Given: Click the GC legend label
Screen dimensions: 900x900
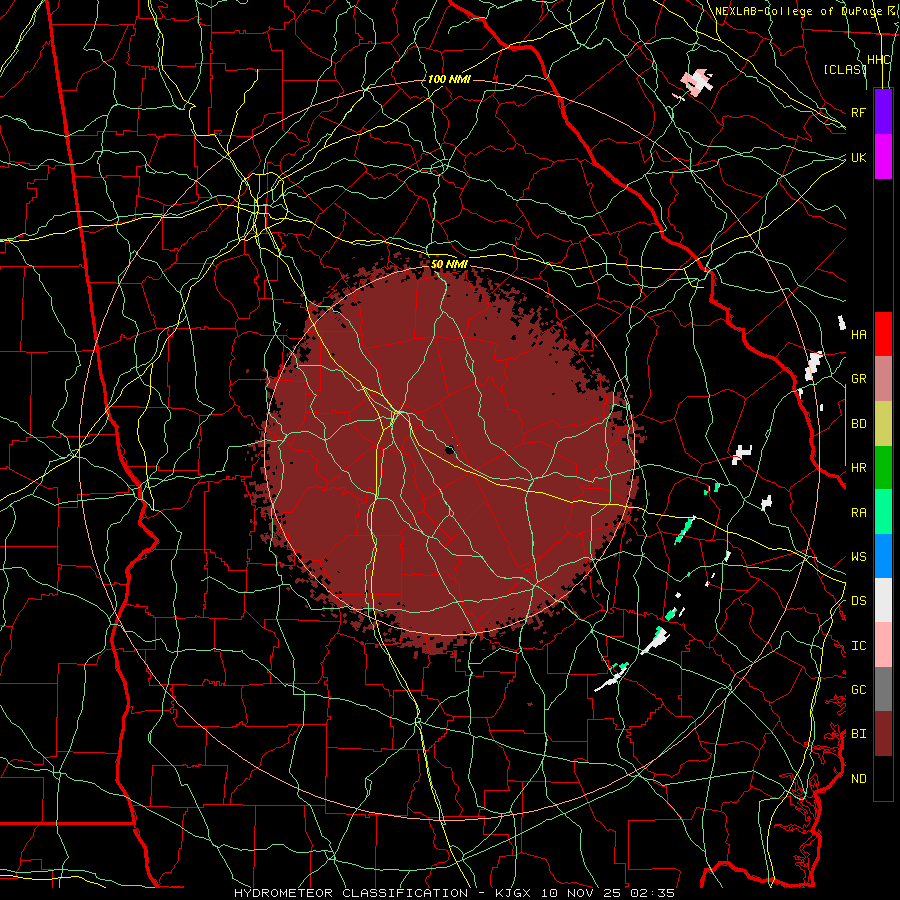Looking at the screenshot, I should [858, 690].
